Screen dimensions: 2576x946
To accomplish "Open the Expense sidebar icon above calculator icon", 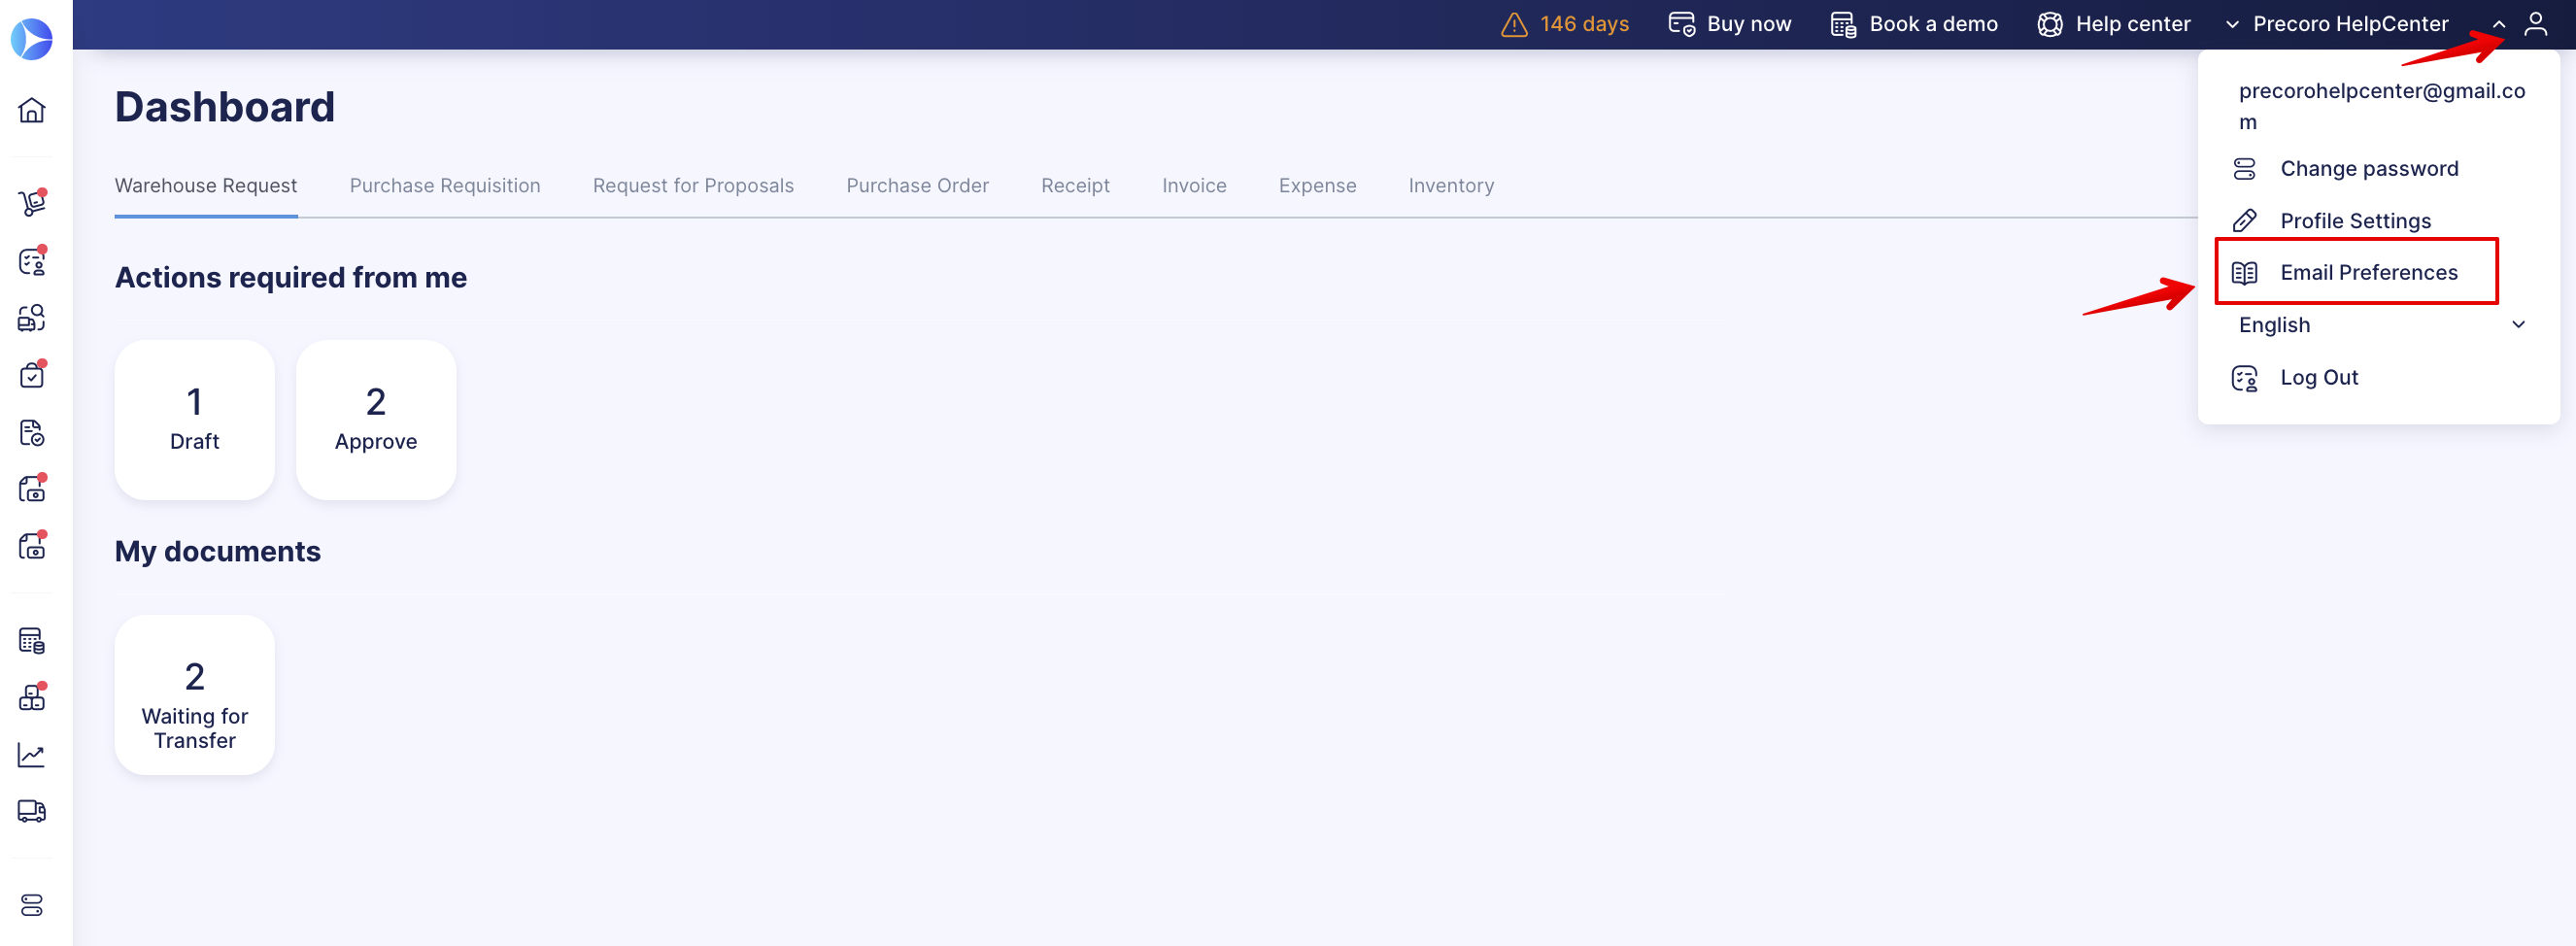I will click(32, 546).
